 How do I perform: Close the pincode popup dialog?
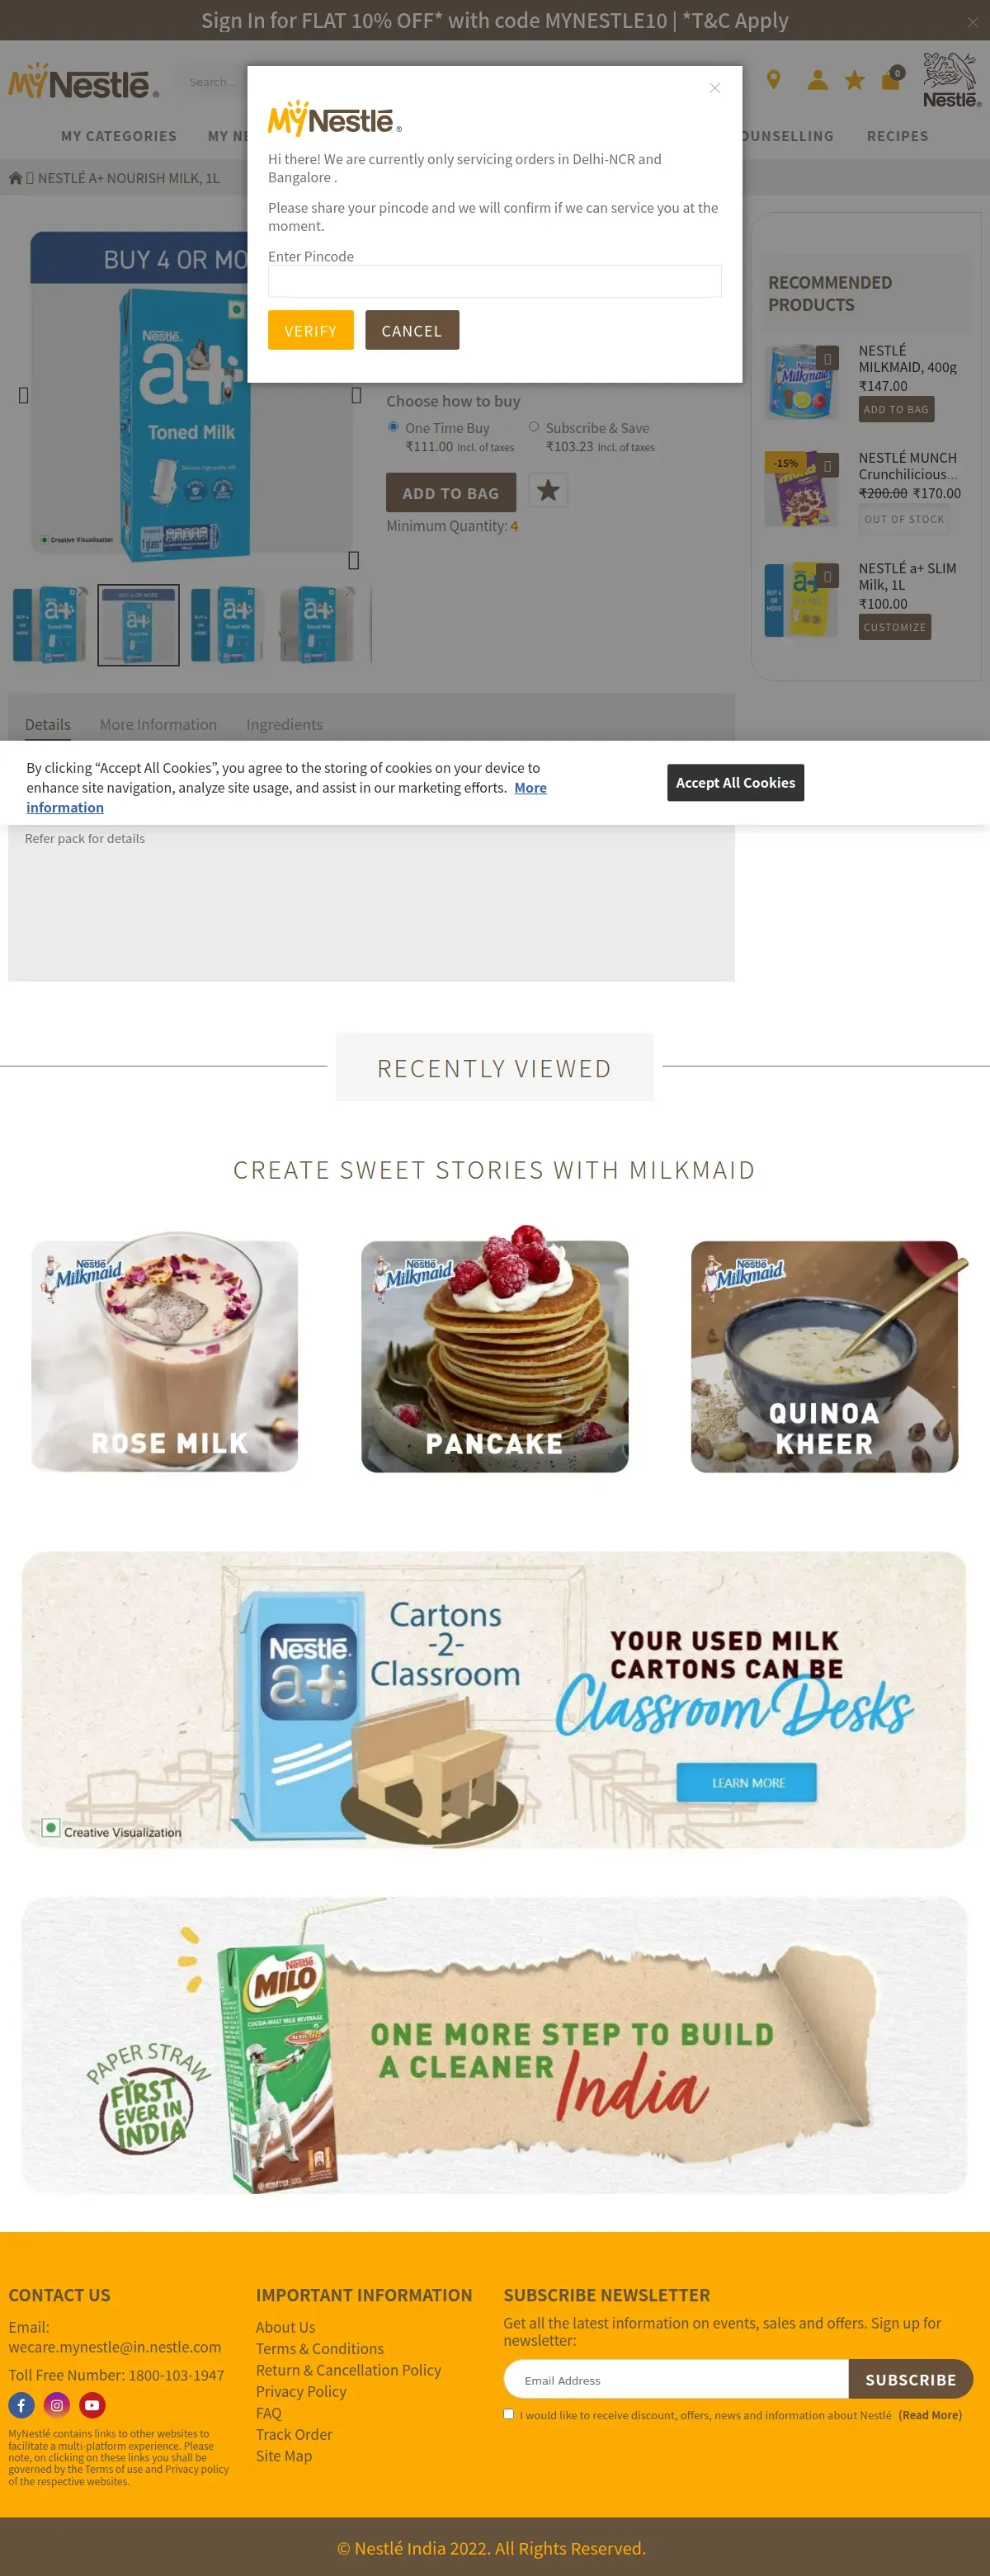[x=715, y=88]
